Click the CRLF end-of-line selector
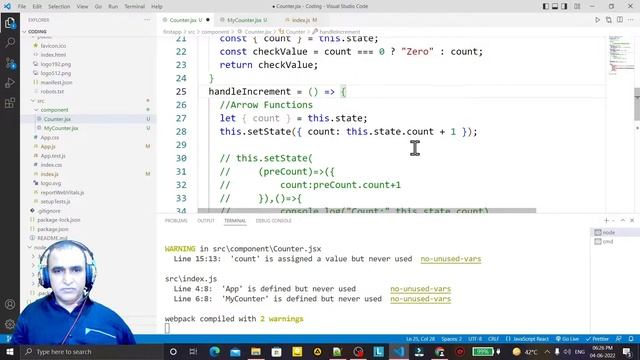Viewport: 640px width, 360px height. pos(493,339)
